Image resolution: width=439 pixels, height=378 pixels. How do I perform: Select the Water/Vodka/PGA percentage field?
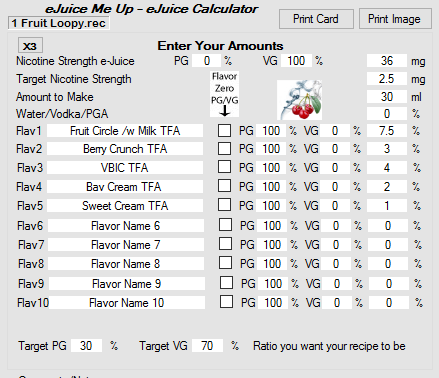[387, 114]
